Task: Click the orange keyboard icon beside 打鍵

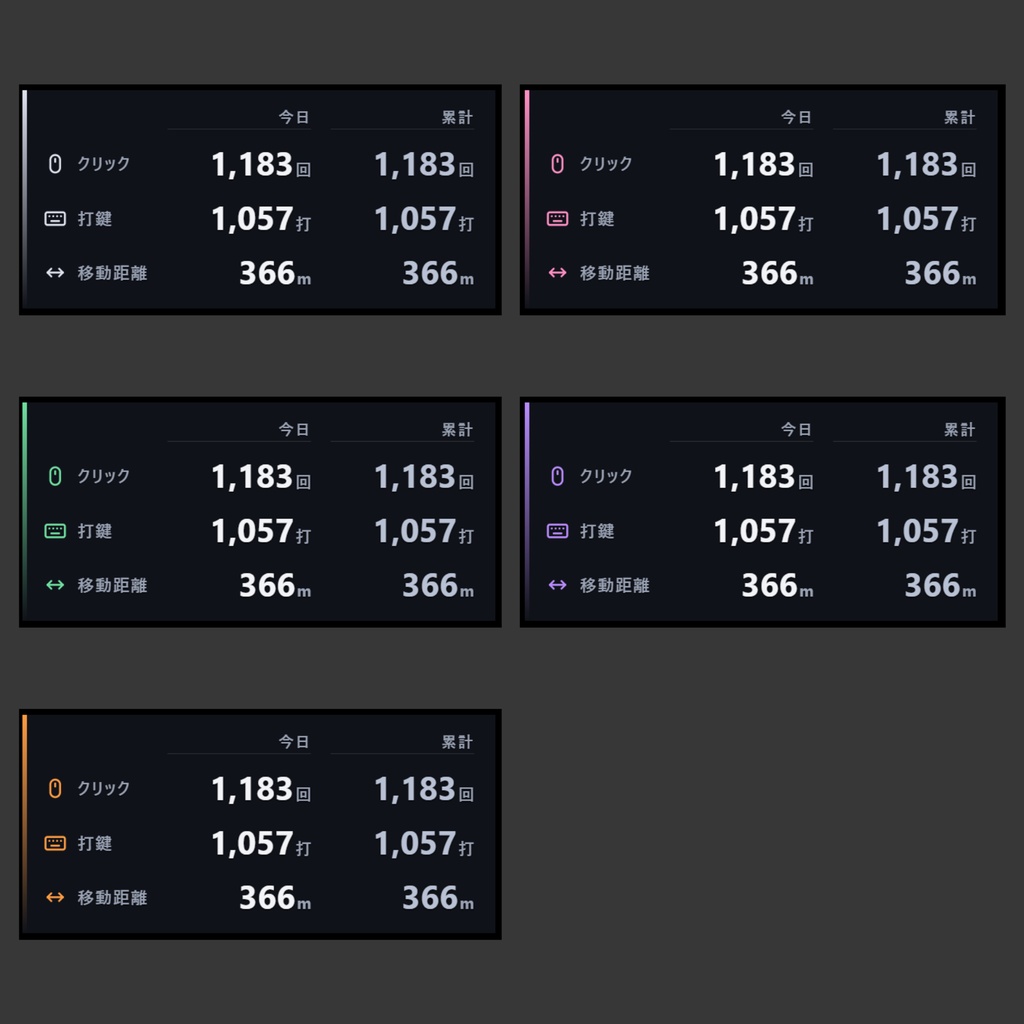Action: [x=55, y=843]
